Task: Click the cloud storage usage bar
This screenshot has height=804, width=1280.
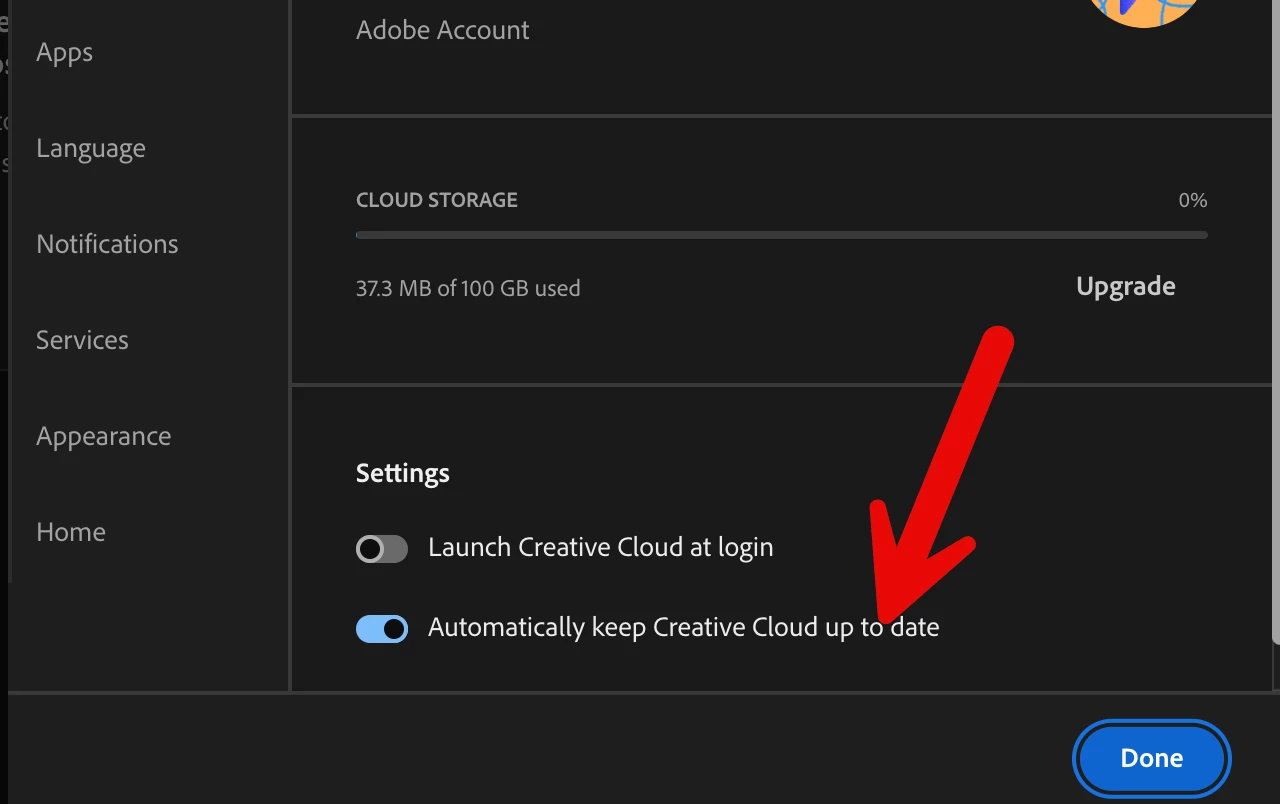Action: (x=782, y=236)
